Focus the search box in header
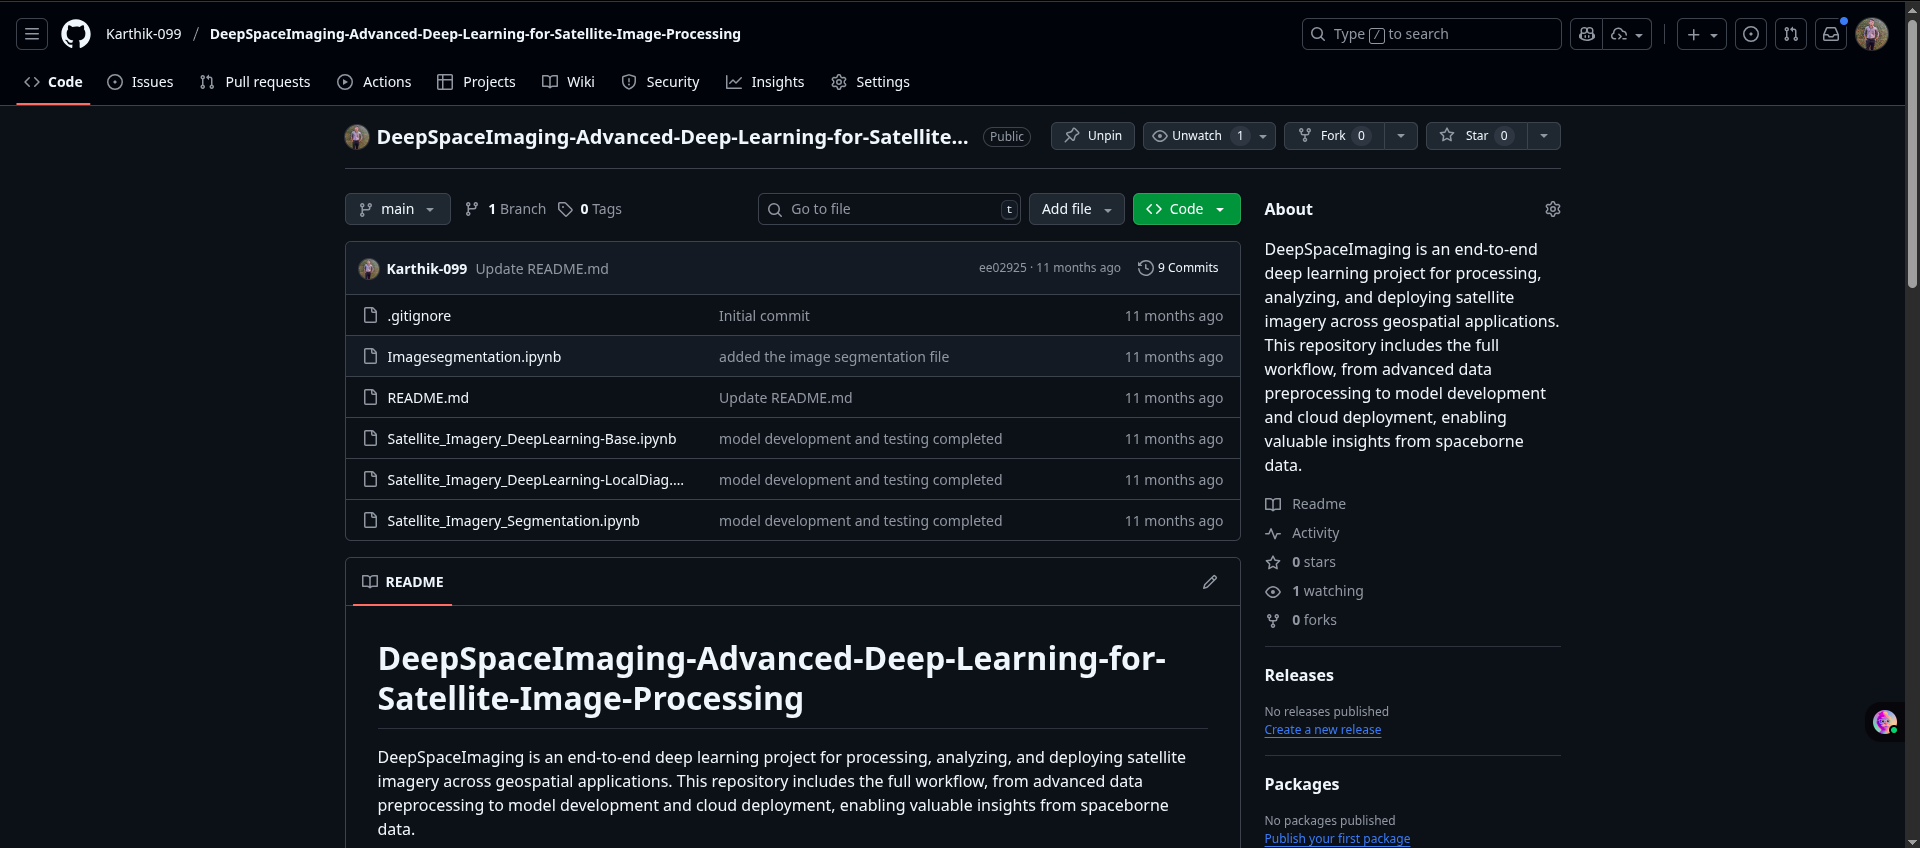Image resolution: width=1920 pixels, height=848 pixels. (x=1431, y=34)
